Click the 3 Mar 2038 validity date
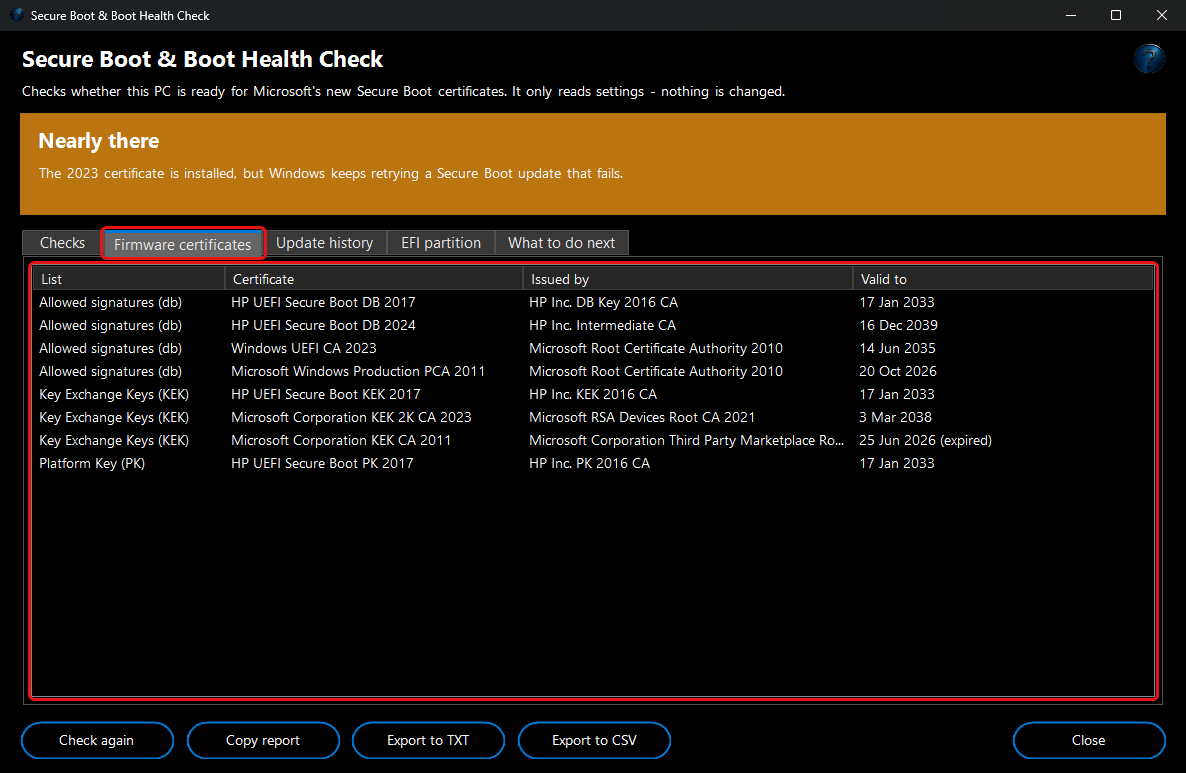Viewport: 1186px width, 773px height. click(x=895, y=418)
